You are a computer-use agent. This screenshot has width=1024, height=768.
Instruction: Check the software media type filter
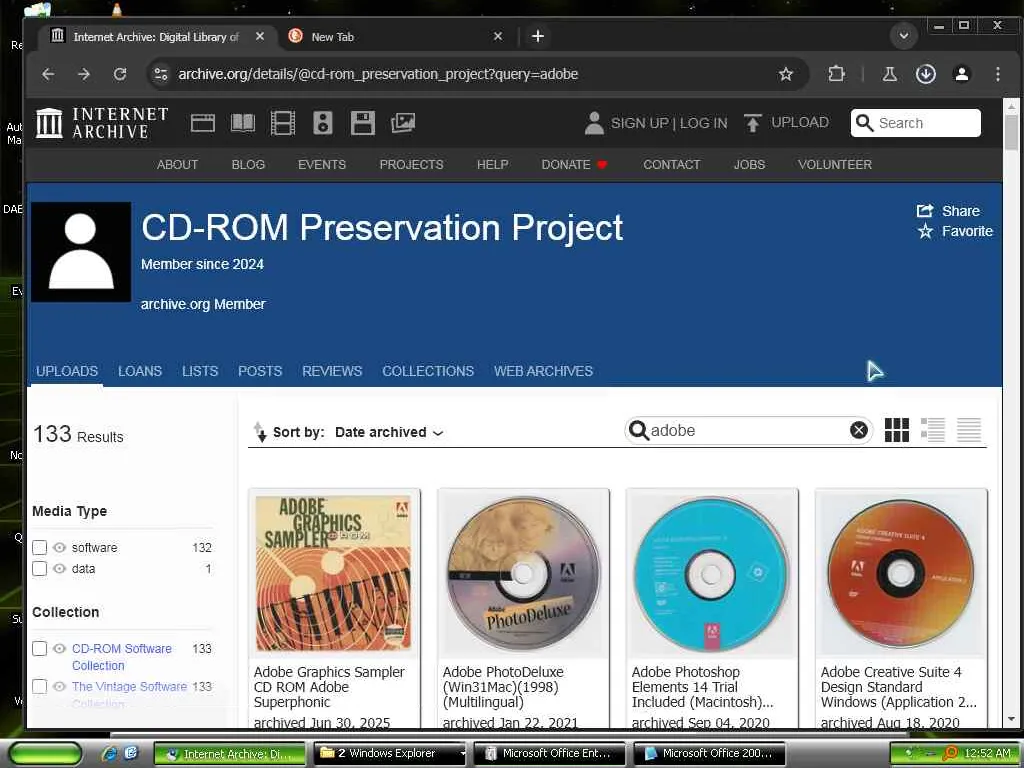pyautogui.click(x=40, y=548)
